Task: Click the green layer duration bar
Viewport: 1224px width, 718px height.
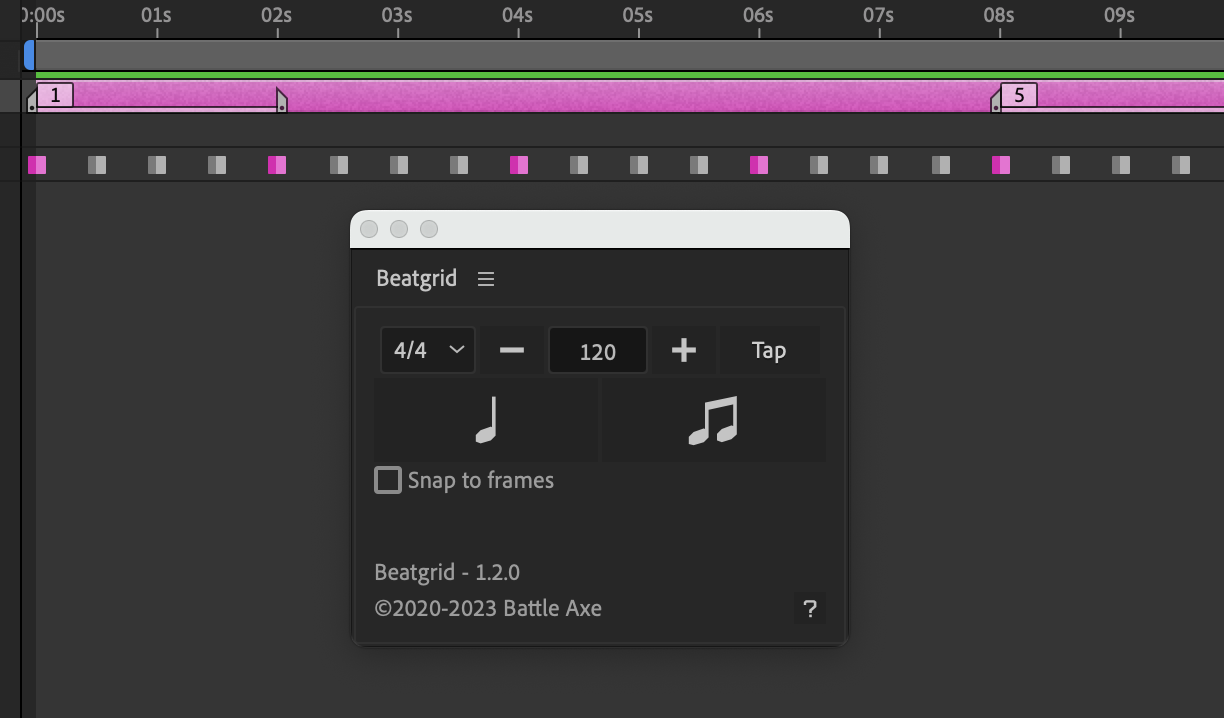Action: [600, 74]
